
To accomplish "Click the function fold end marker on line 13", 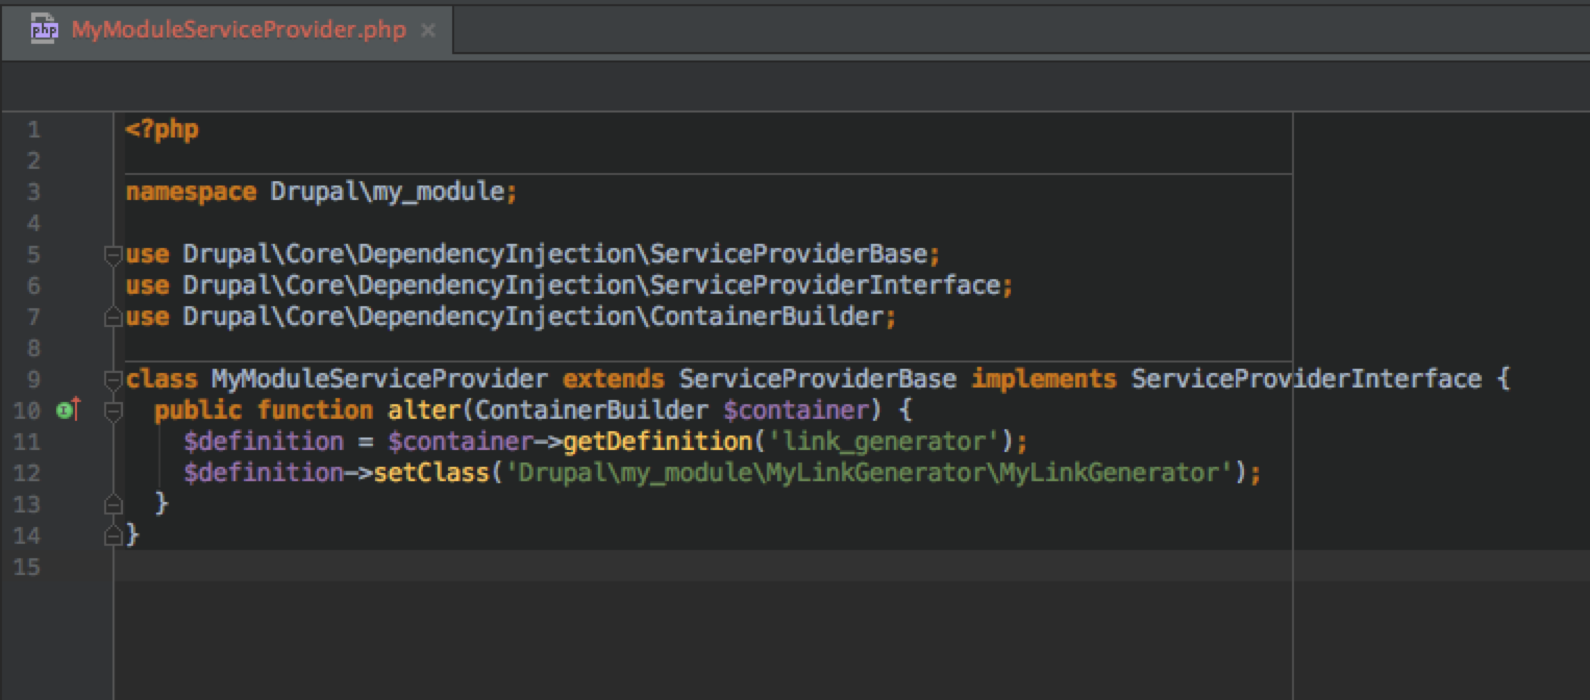I will click(x=113, y=504).
